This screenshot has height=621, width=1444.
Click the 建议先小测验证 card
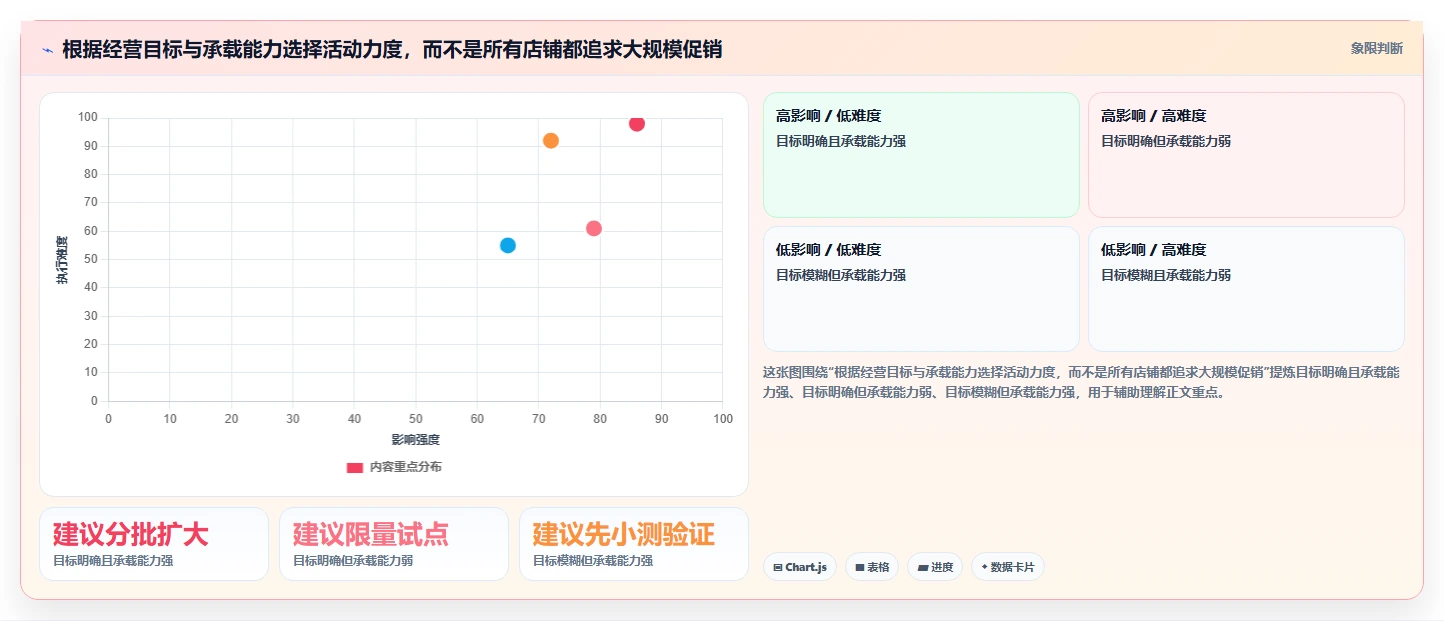pyautogui.click(x=634, y=544)
